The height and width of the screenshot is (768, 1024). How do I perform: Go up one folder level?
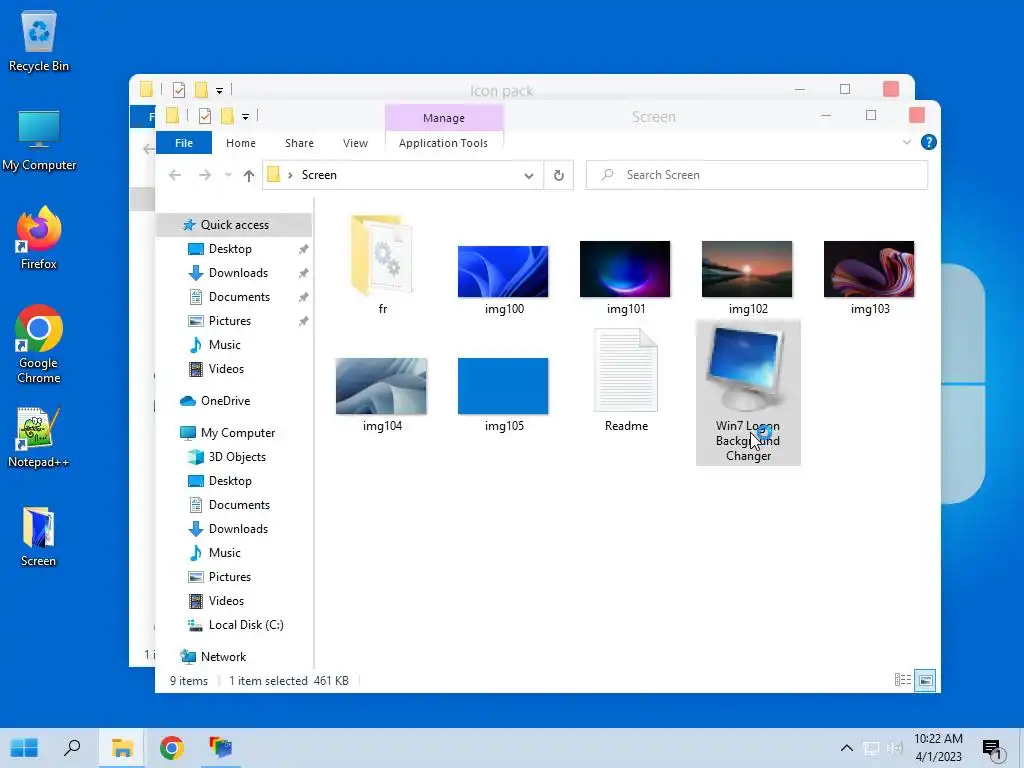pos(248,175)
